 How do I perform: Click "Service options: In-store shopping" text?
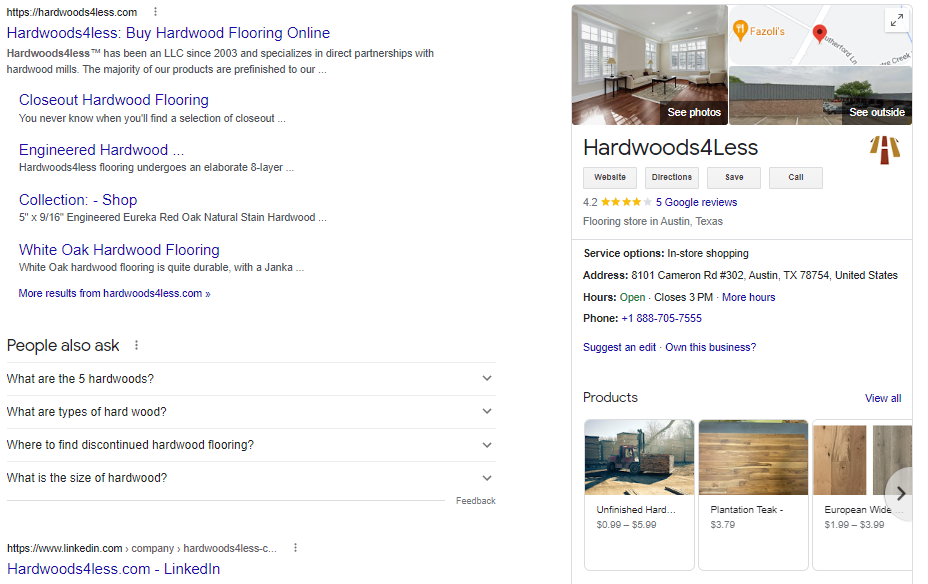(x=666, y=253)
